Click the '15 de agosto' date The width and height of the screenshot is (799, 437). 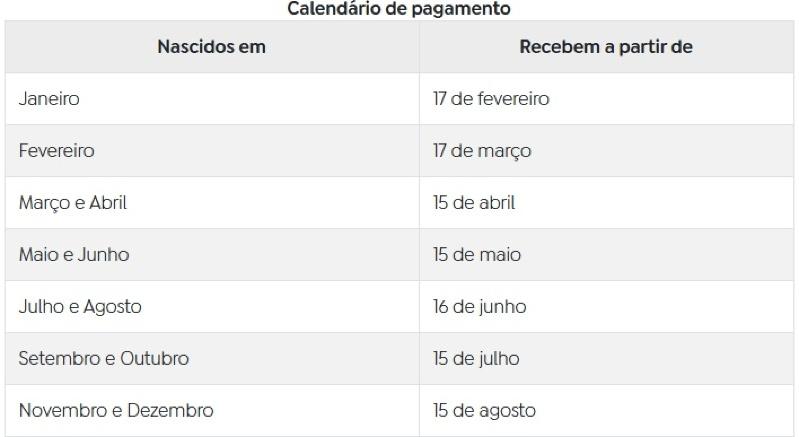click(x=484, y=411)
